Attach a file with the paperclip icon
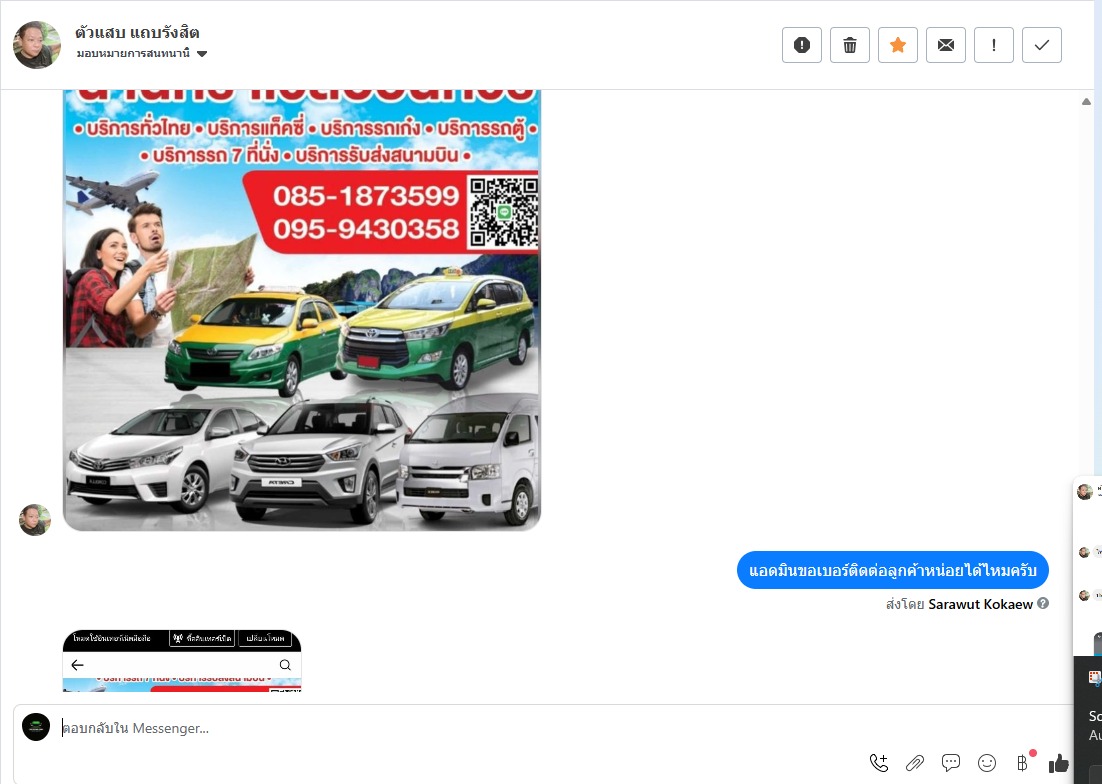1102x784 pixels. 915,763
